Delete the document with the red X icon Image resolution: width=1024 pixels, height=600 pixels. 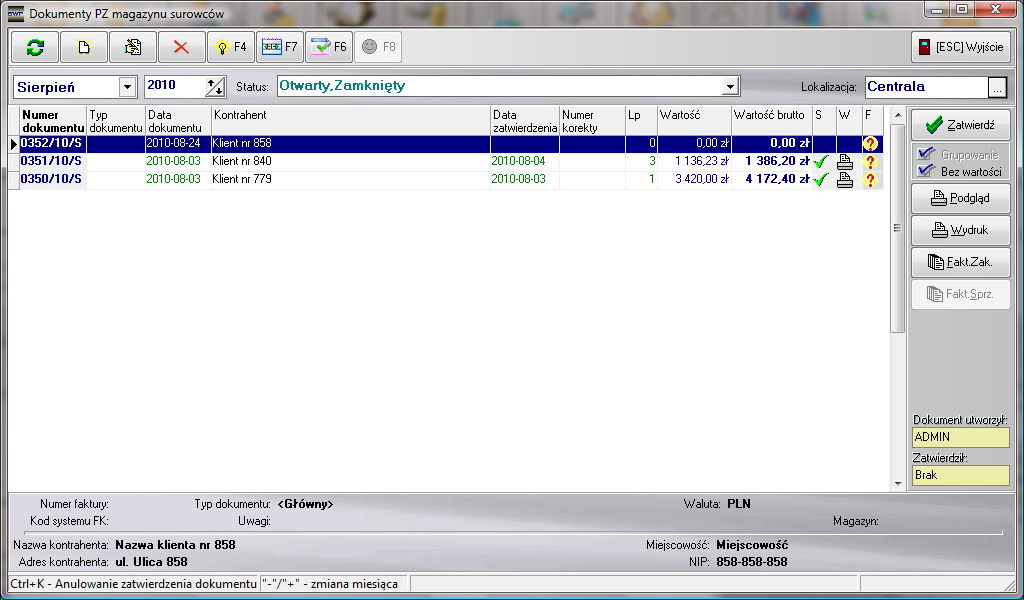[181, 47]
